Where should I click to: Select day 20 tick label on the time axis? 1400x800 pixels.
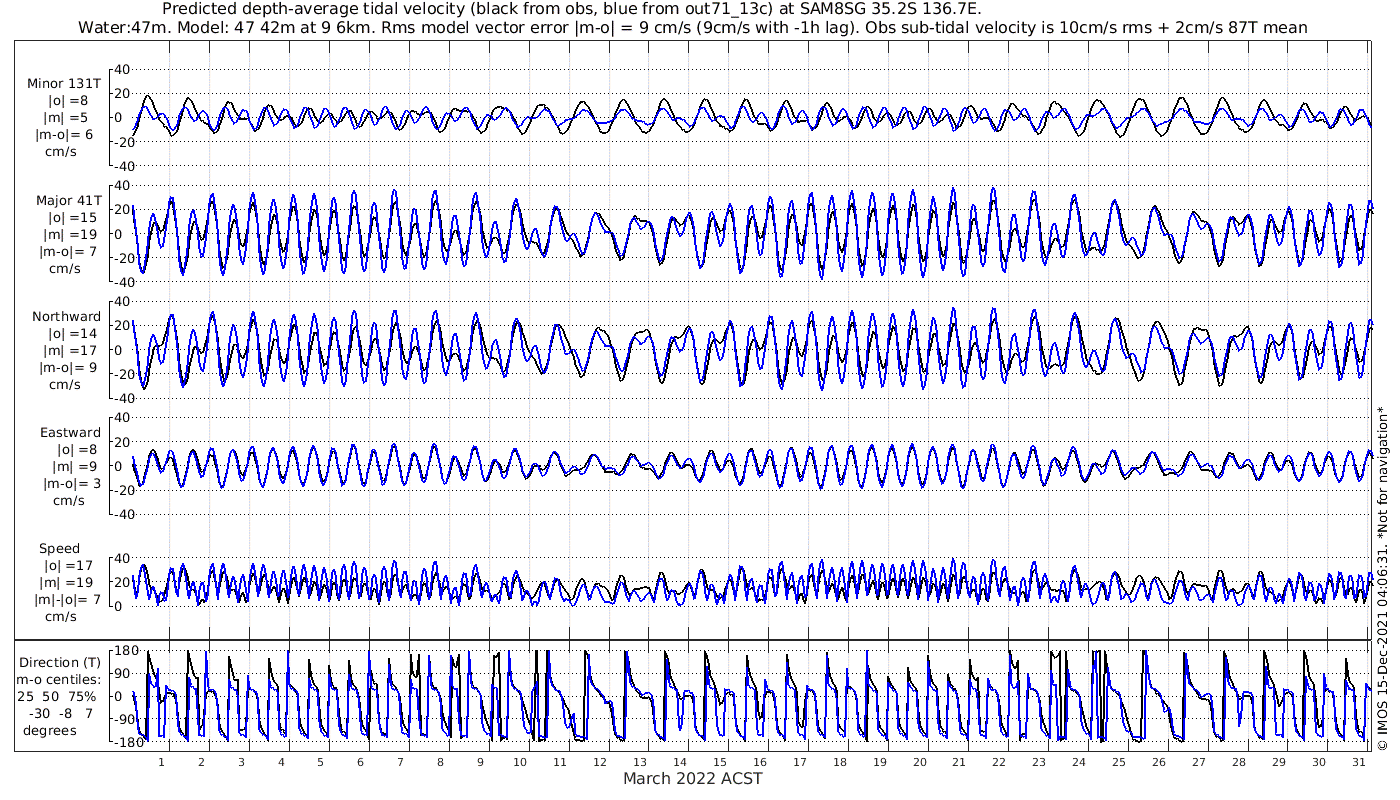click(919, 762)
